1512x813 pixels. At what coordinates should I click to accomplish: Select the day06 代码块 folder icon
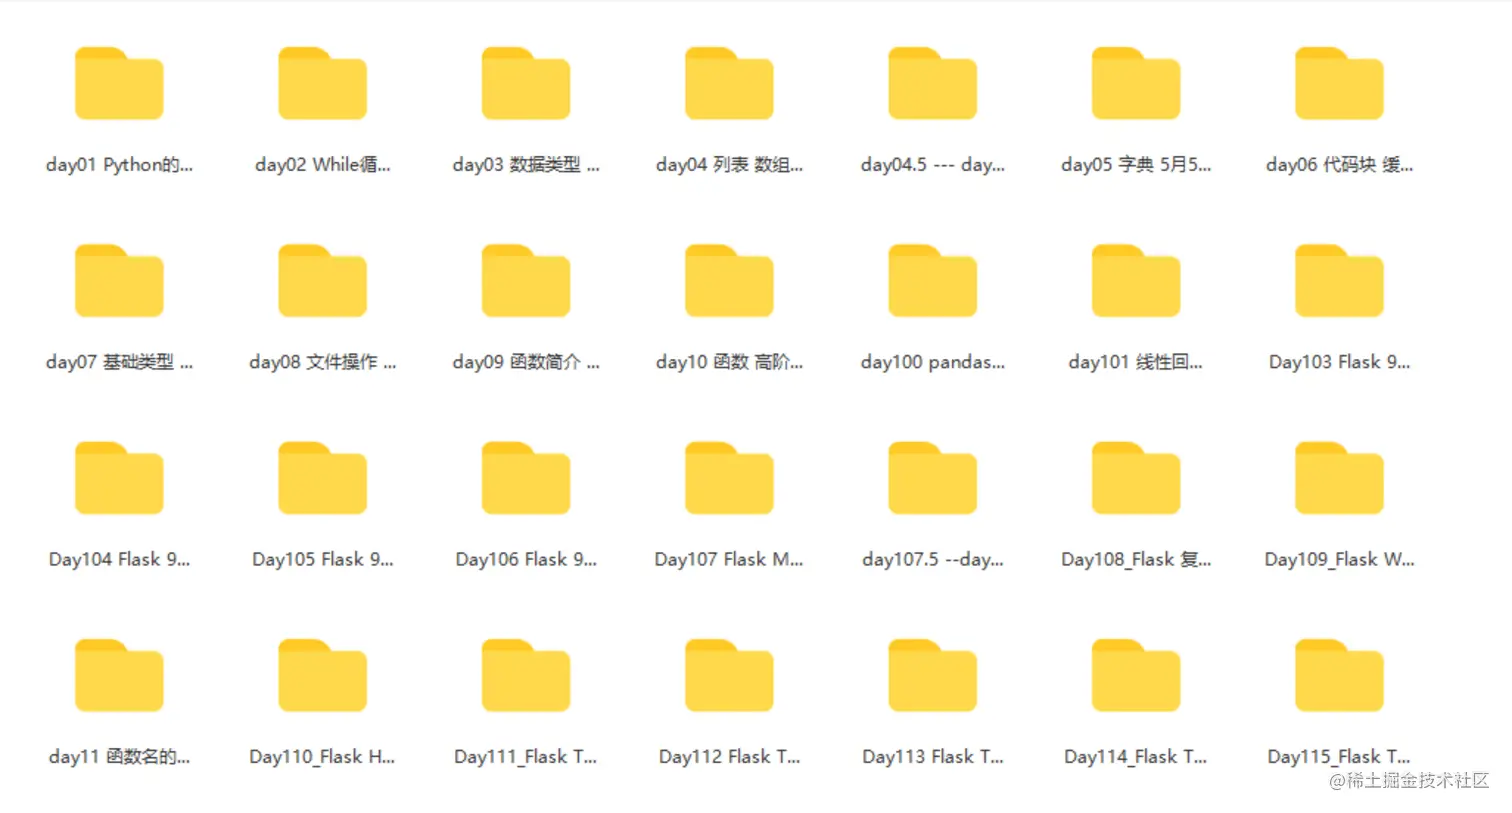coord(1339,83)
